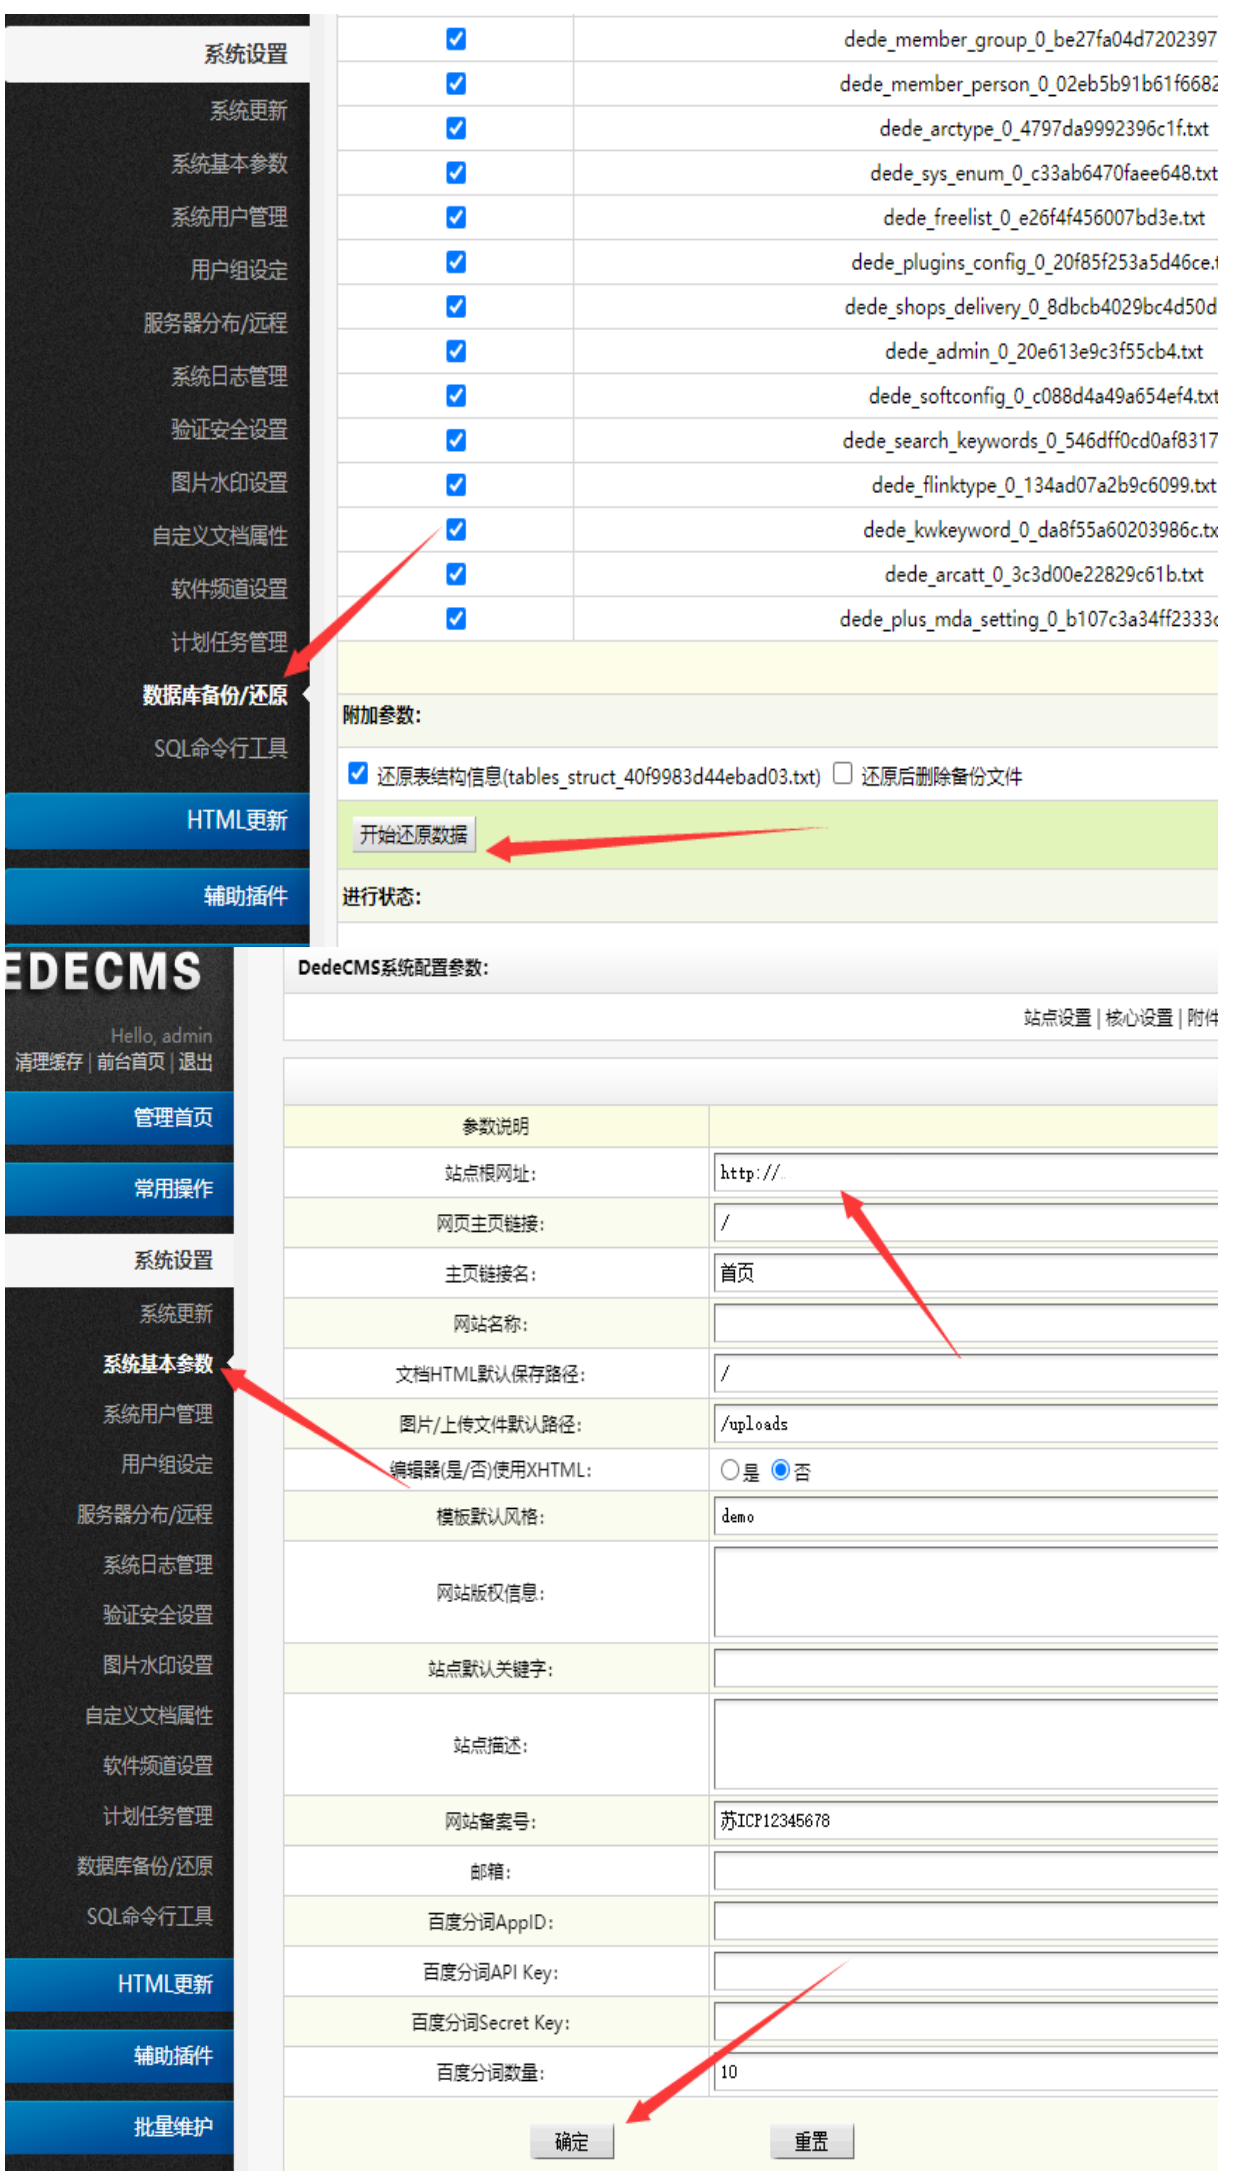Uncheck restore table structure info checkbox
This screenshot has width=1252, height=2171.
pos(358,773)
